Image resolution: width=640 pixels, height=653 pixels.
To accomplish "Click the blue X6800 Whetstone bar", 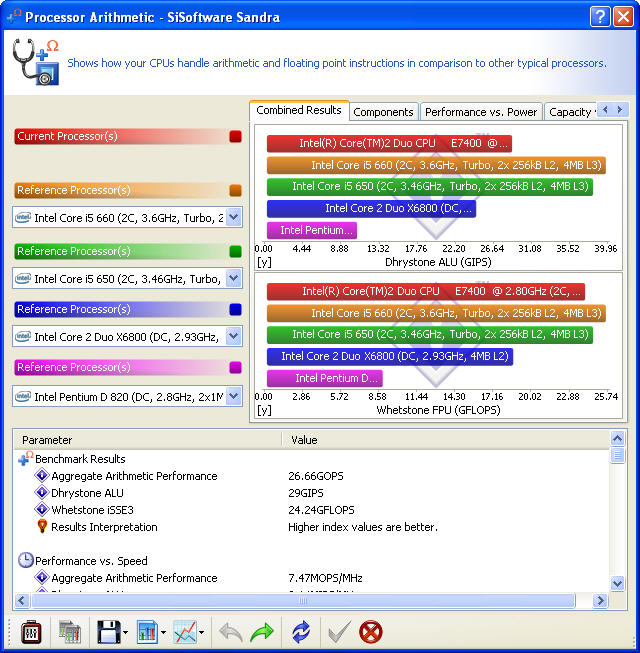I will pos(390,356).
